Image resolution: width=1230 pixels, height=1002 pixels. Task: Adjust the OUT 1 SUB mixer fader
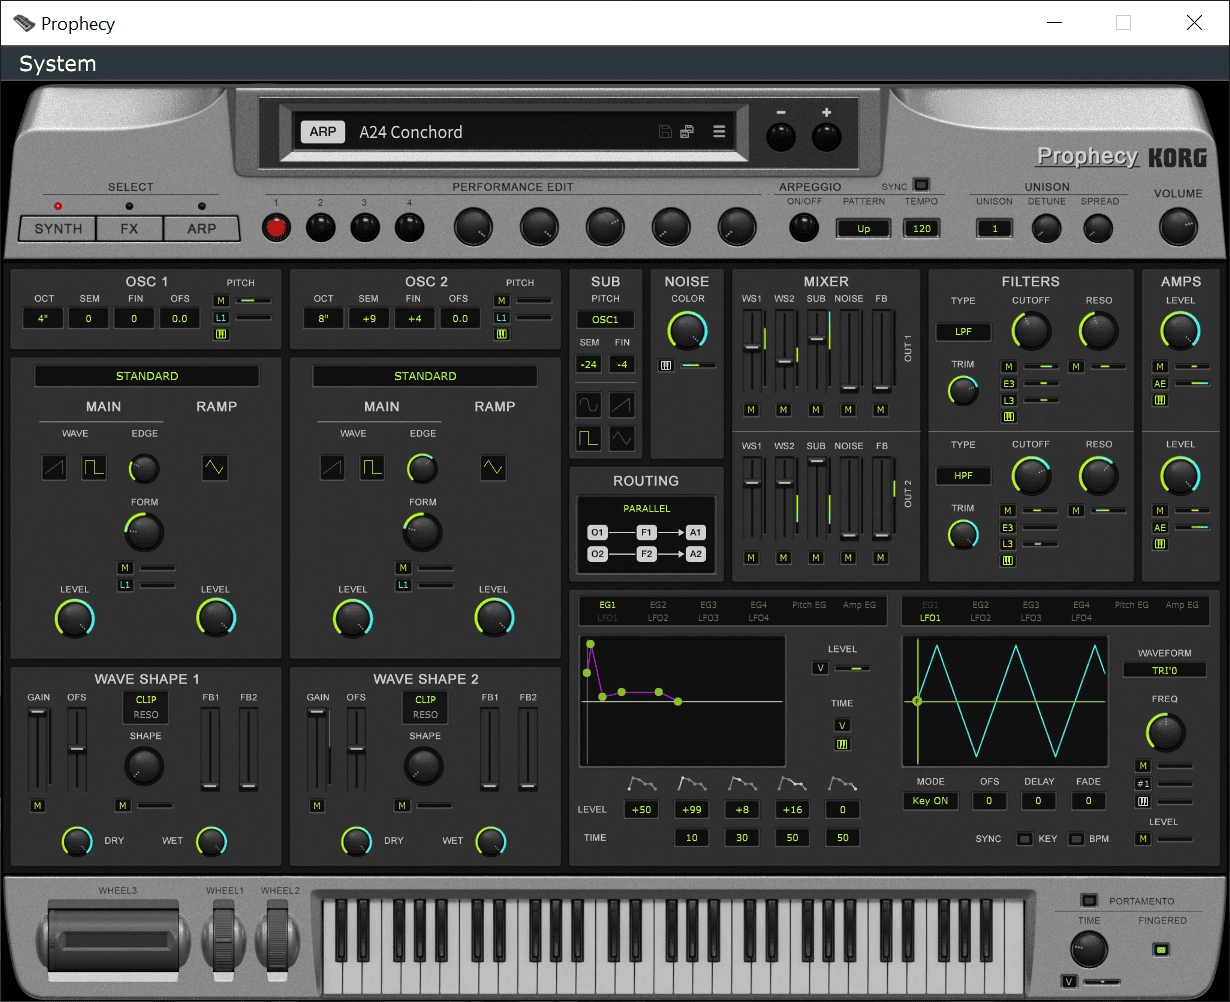816,339
